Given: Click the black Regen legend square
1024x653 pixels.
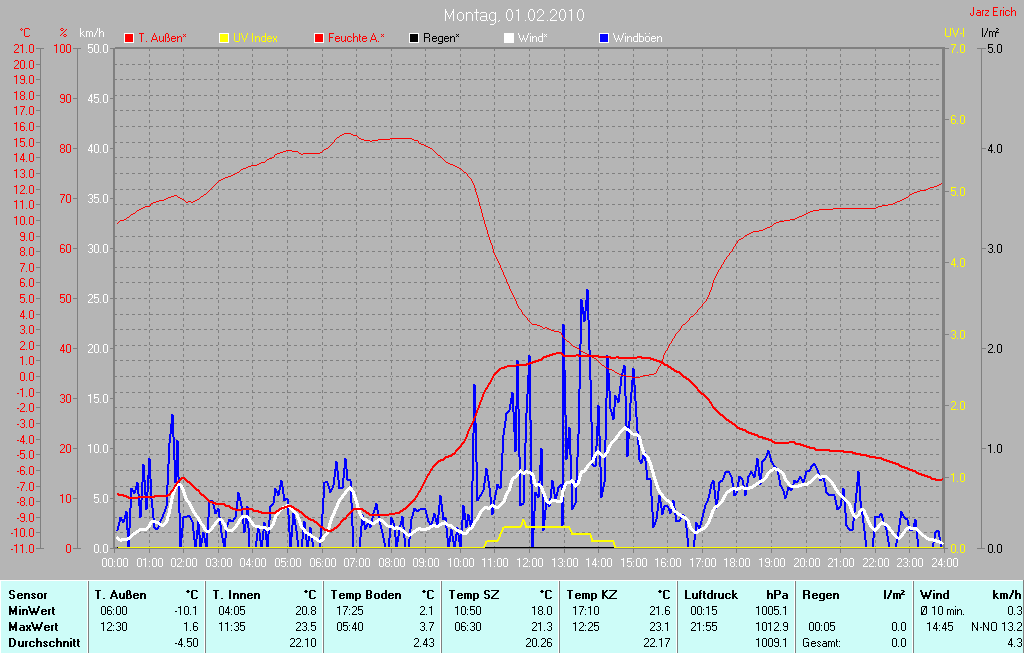Looking at the screenshot, I should (414, 38).
